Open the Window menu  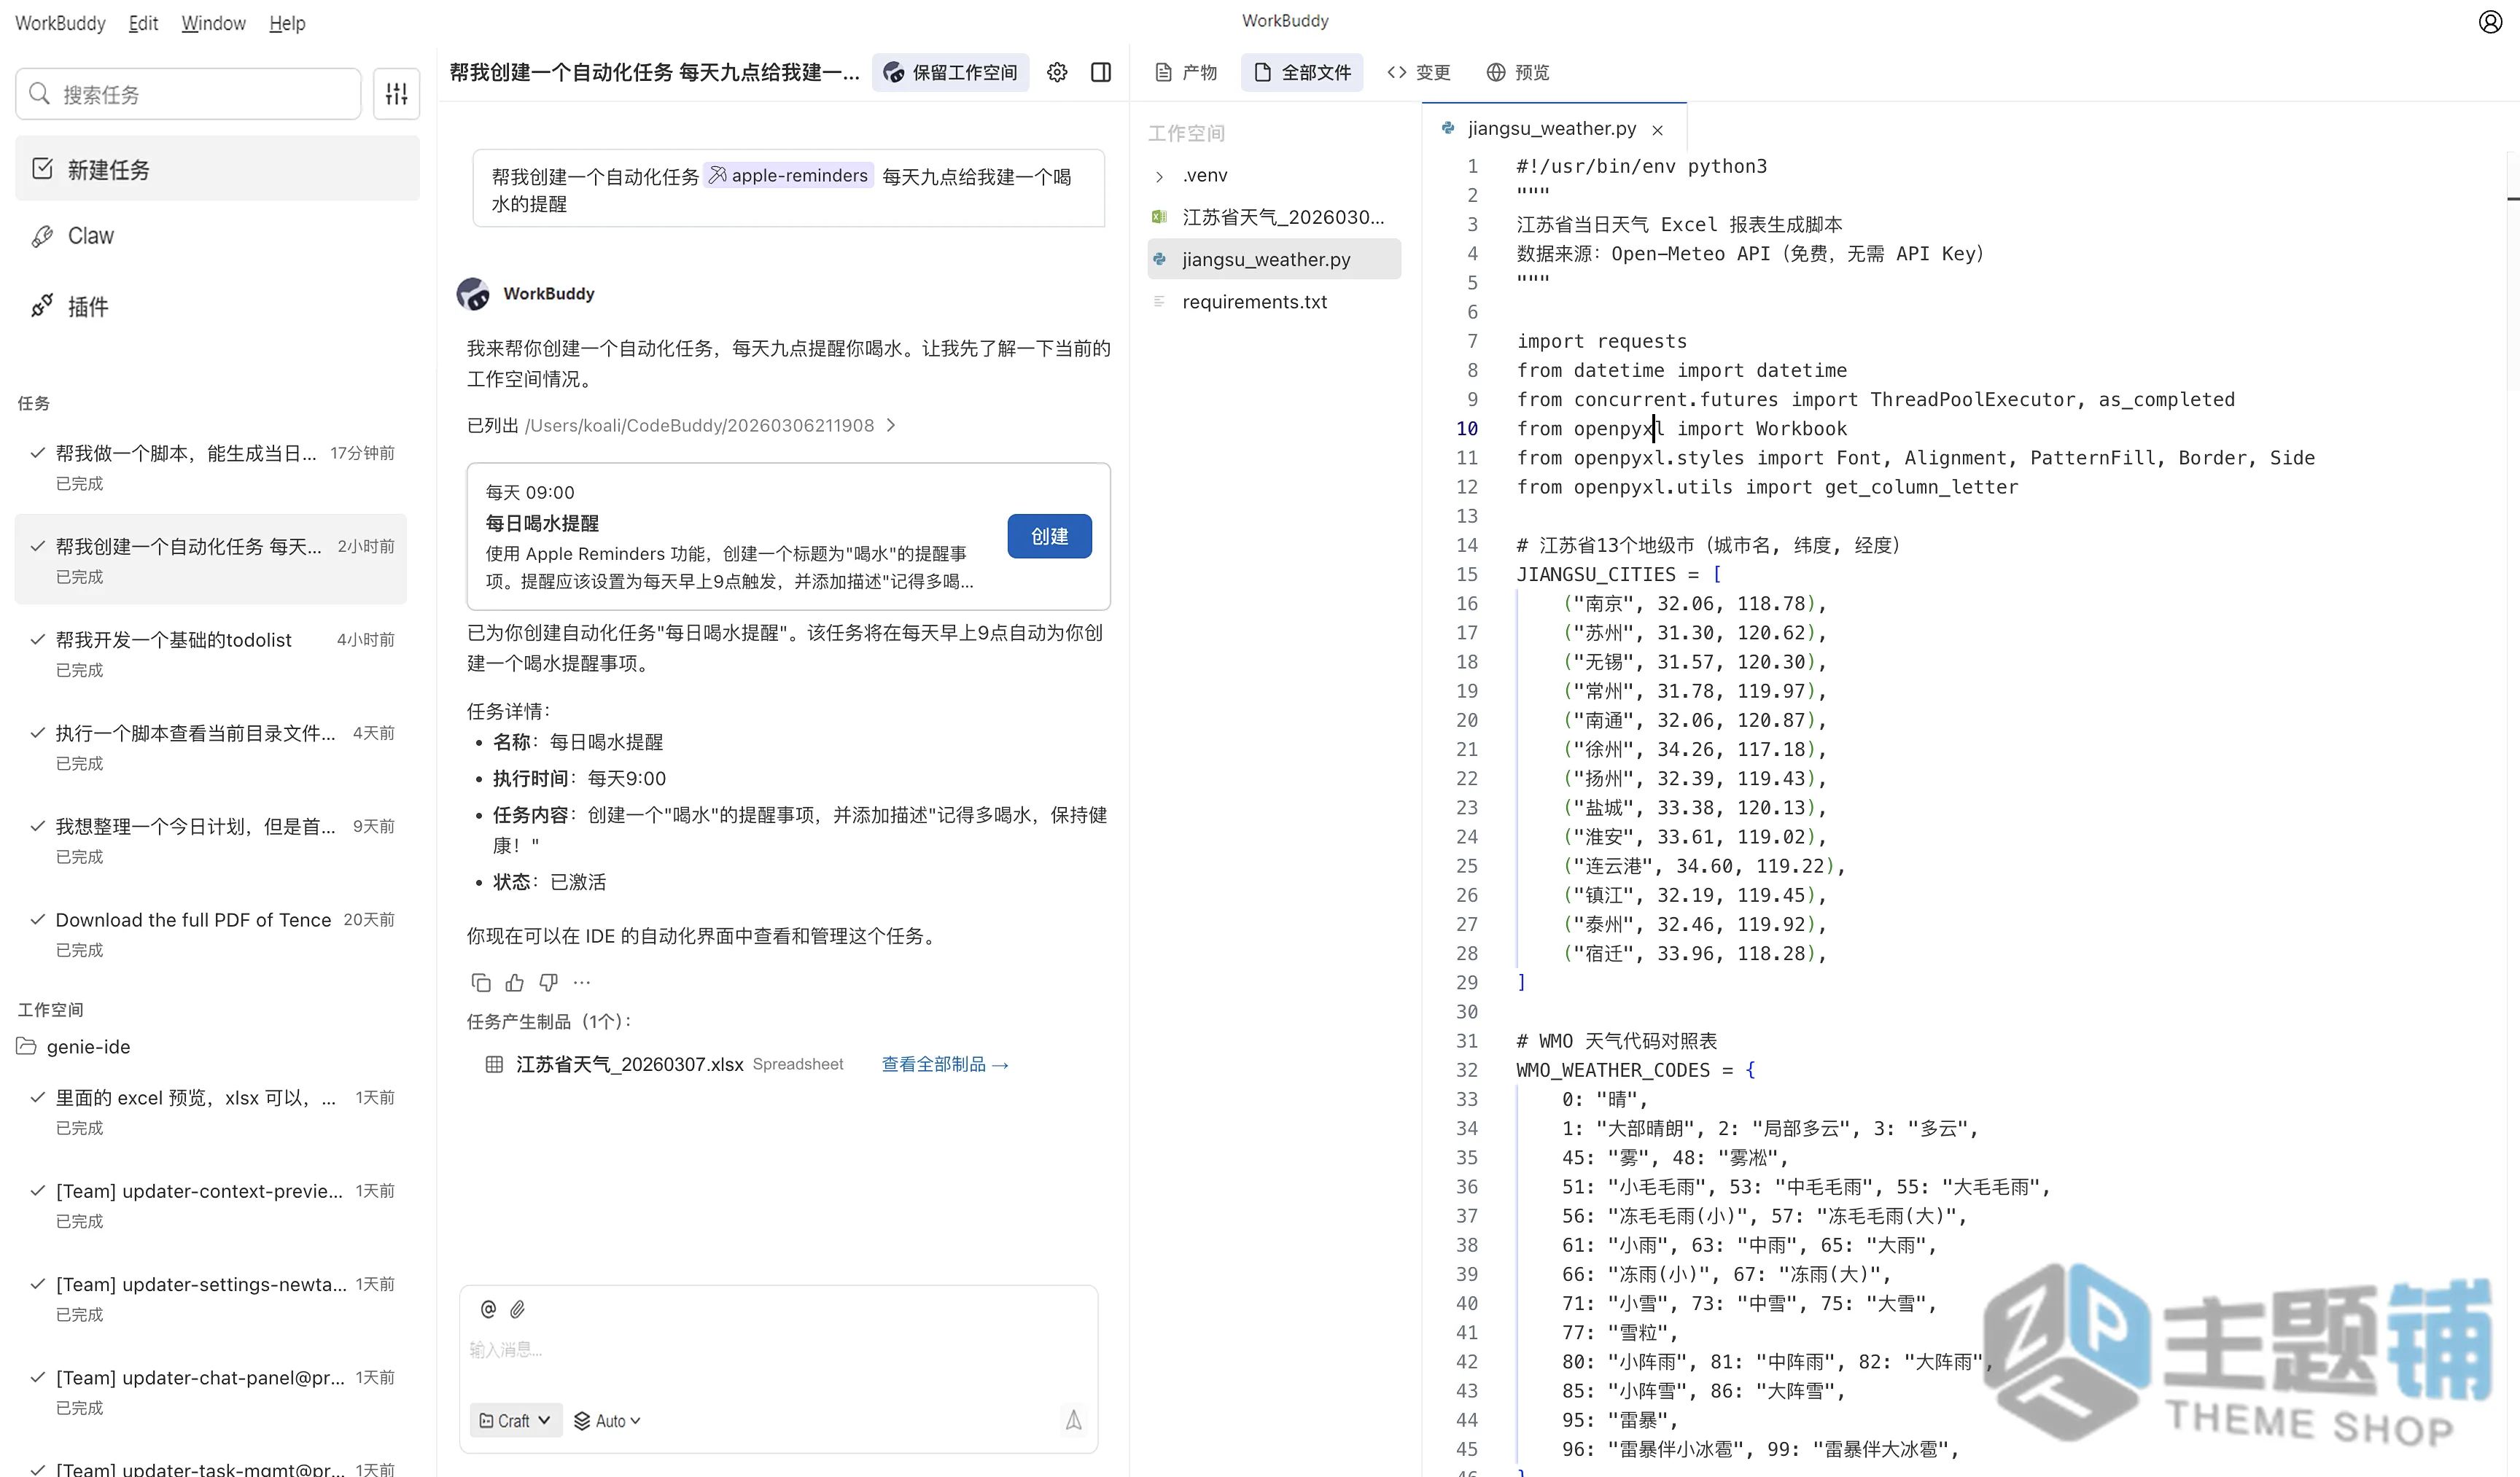[x=213, y=23]
